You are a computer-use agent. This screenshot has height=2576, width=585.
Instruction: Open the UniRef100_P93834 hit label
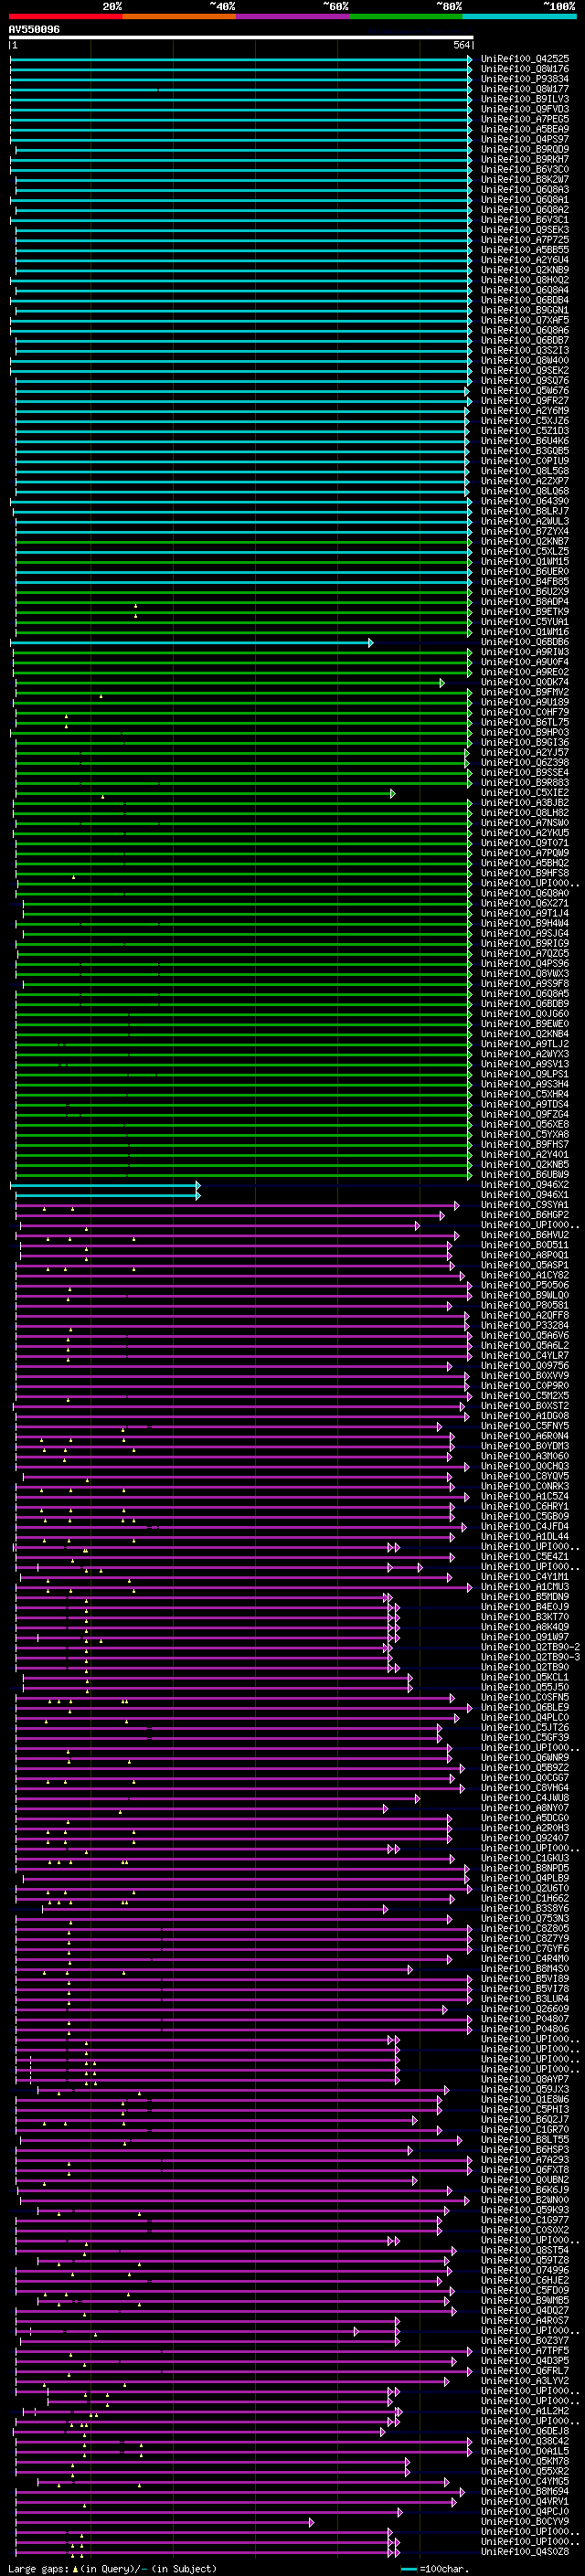525,79
